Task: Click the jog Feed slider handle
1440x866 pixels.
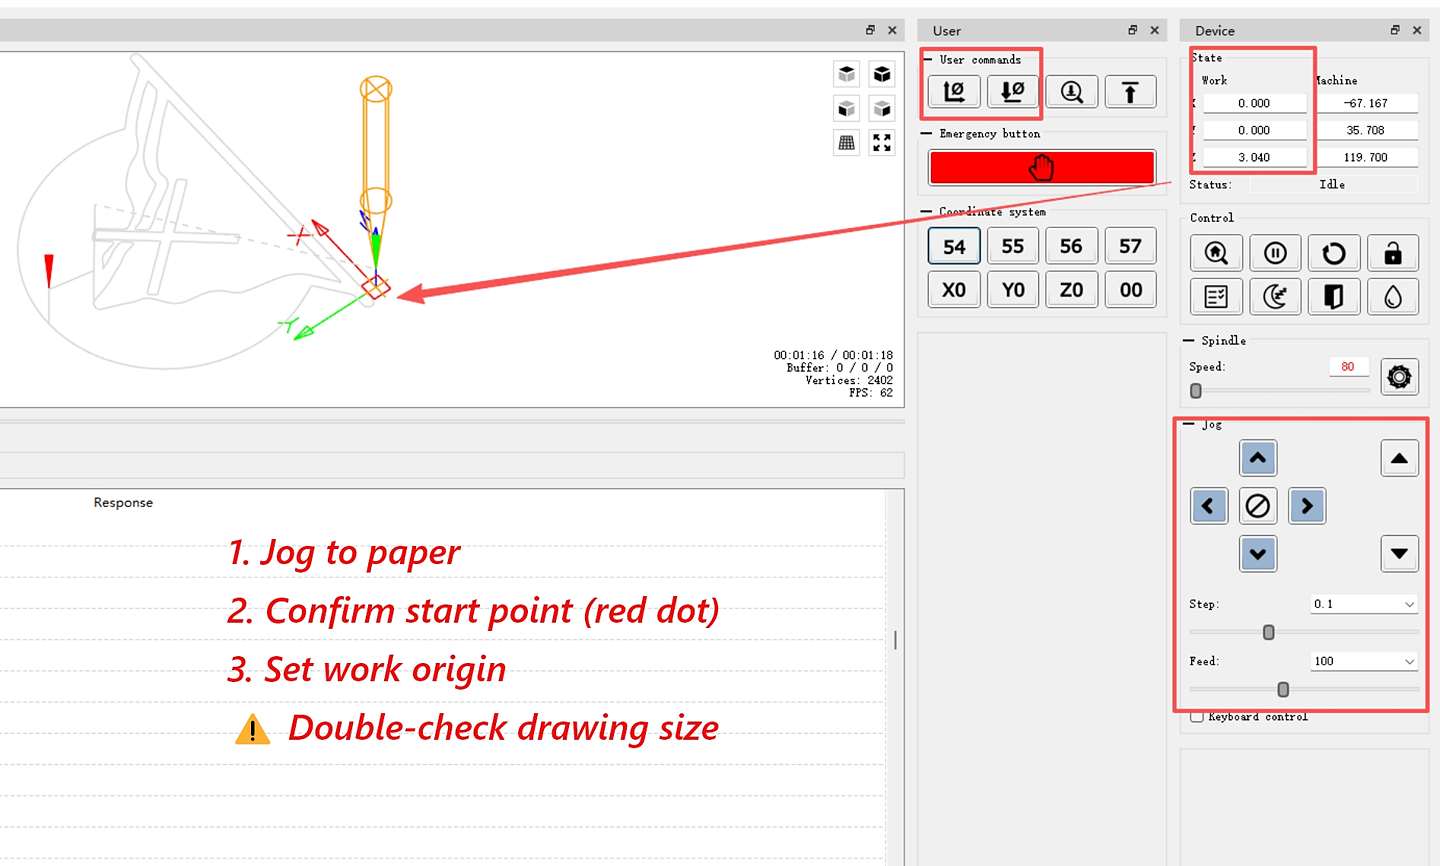Action: coord(1283,689)
